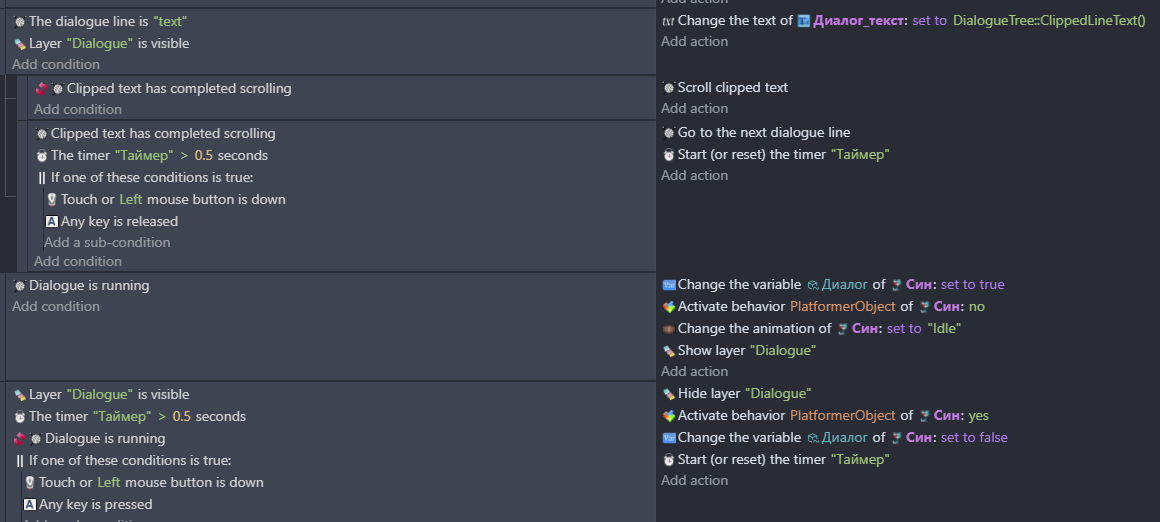Select the 'Any key is pressed' condition
Image resolution: width=1160 pixels, height=522 pixels.
87,504
